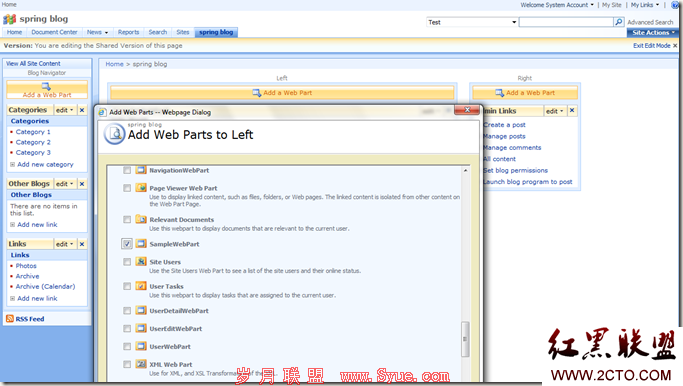Click the dialog list scrollbar thumb

(465, 339)
